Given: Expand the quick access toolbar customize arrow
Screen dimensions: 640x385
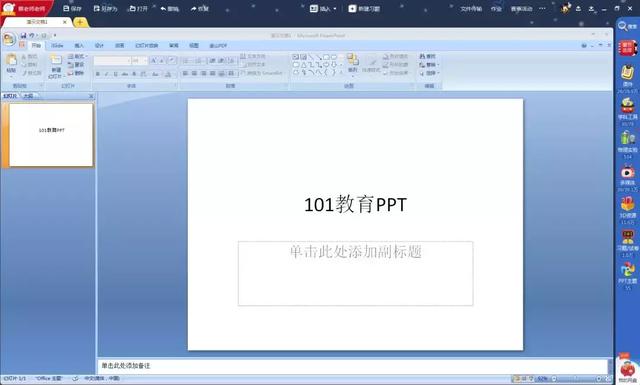Looking at the screenshot, I should [55, 36].
